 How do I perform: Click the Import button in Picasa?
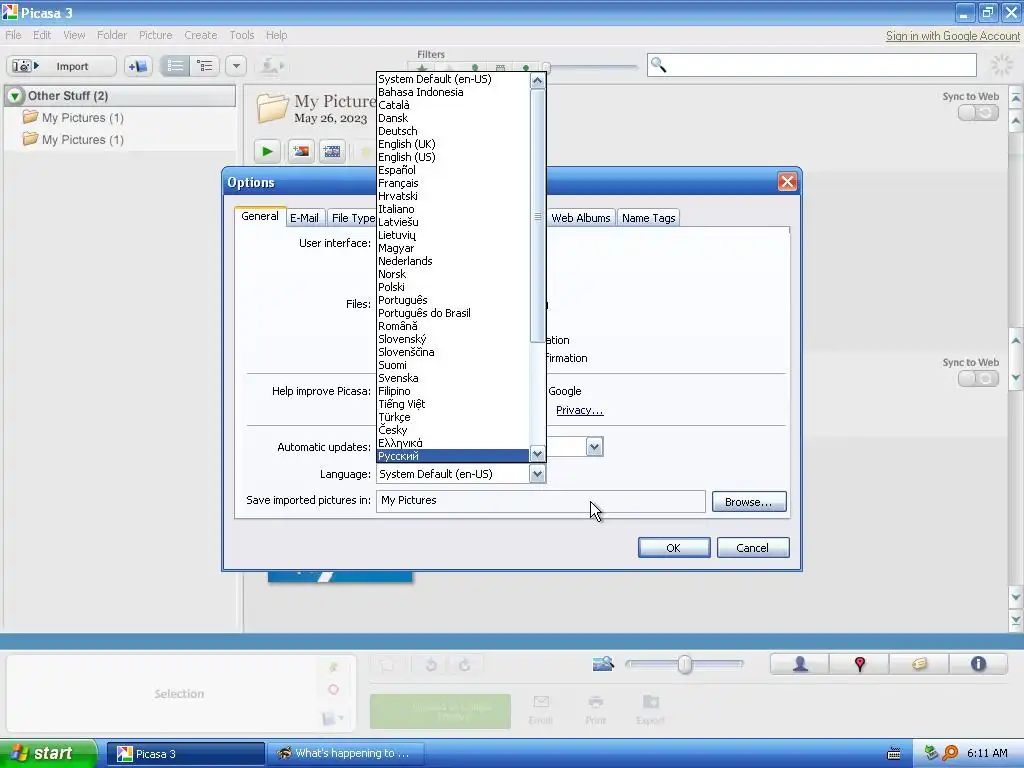(61, 66)
